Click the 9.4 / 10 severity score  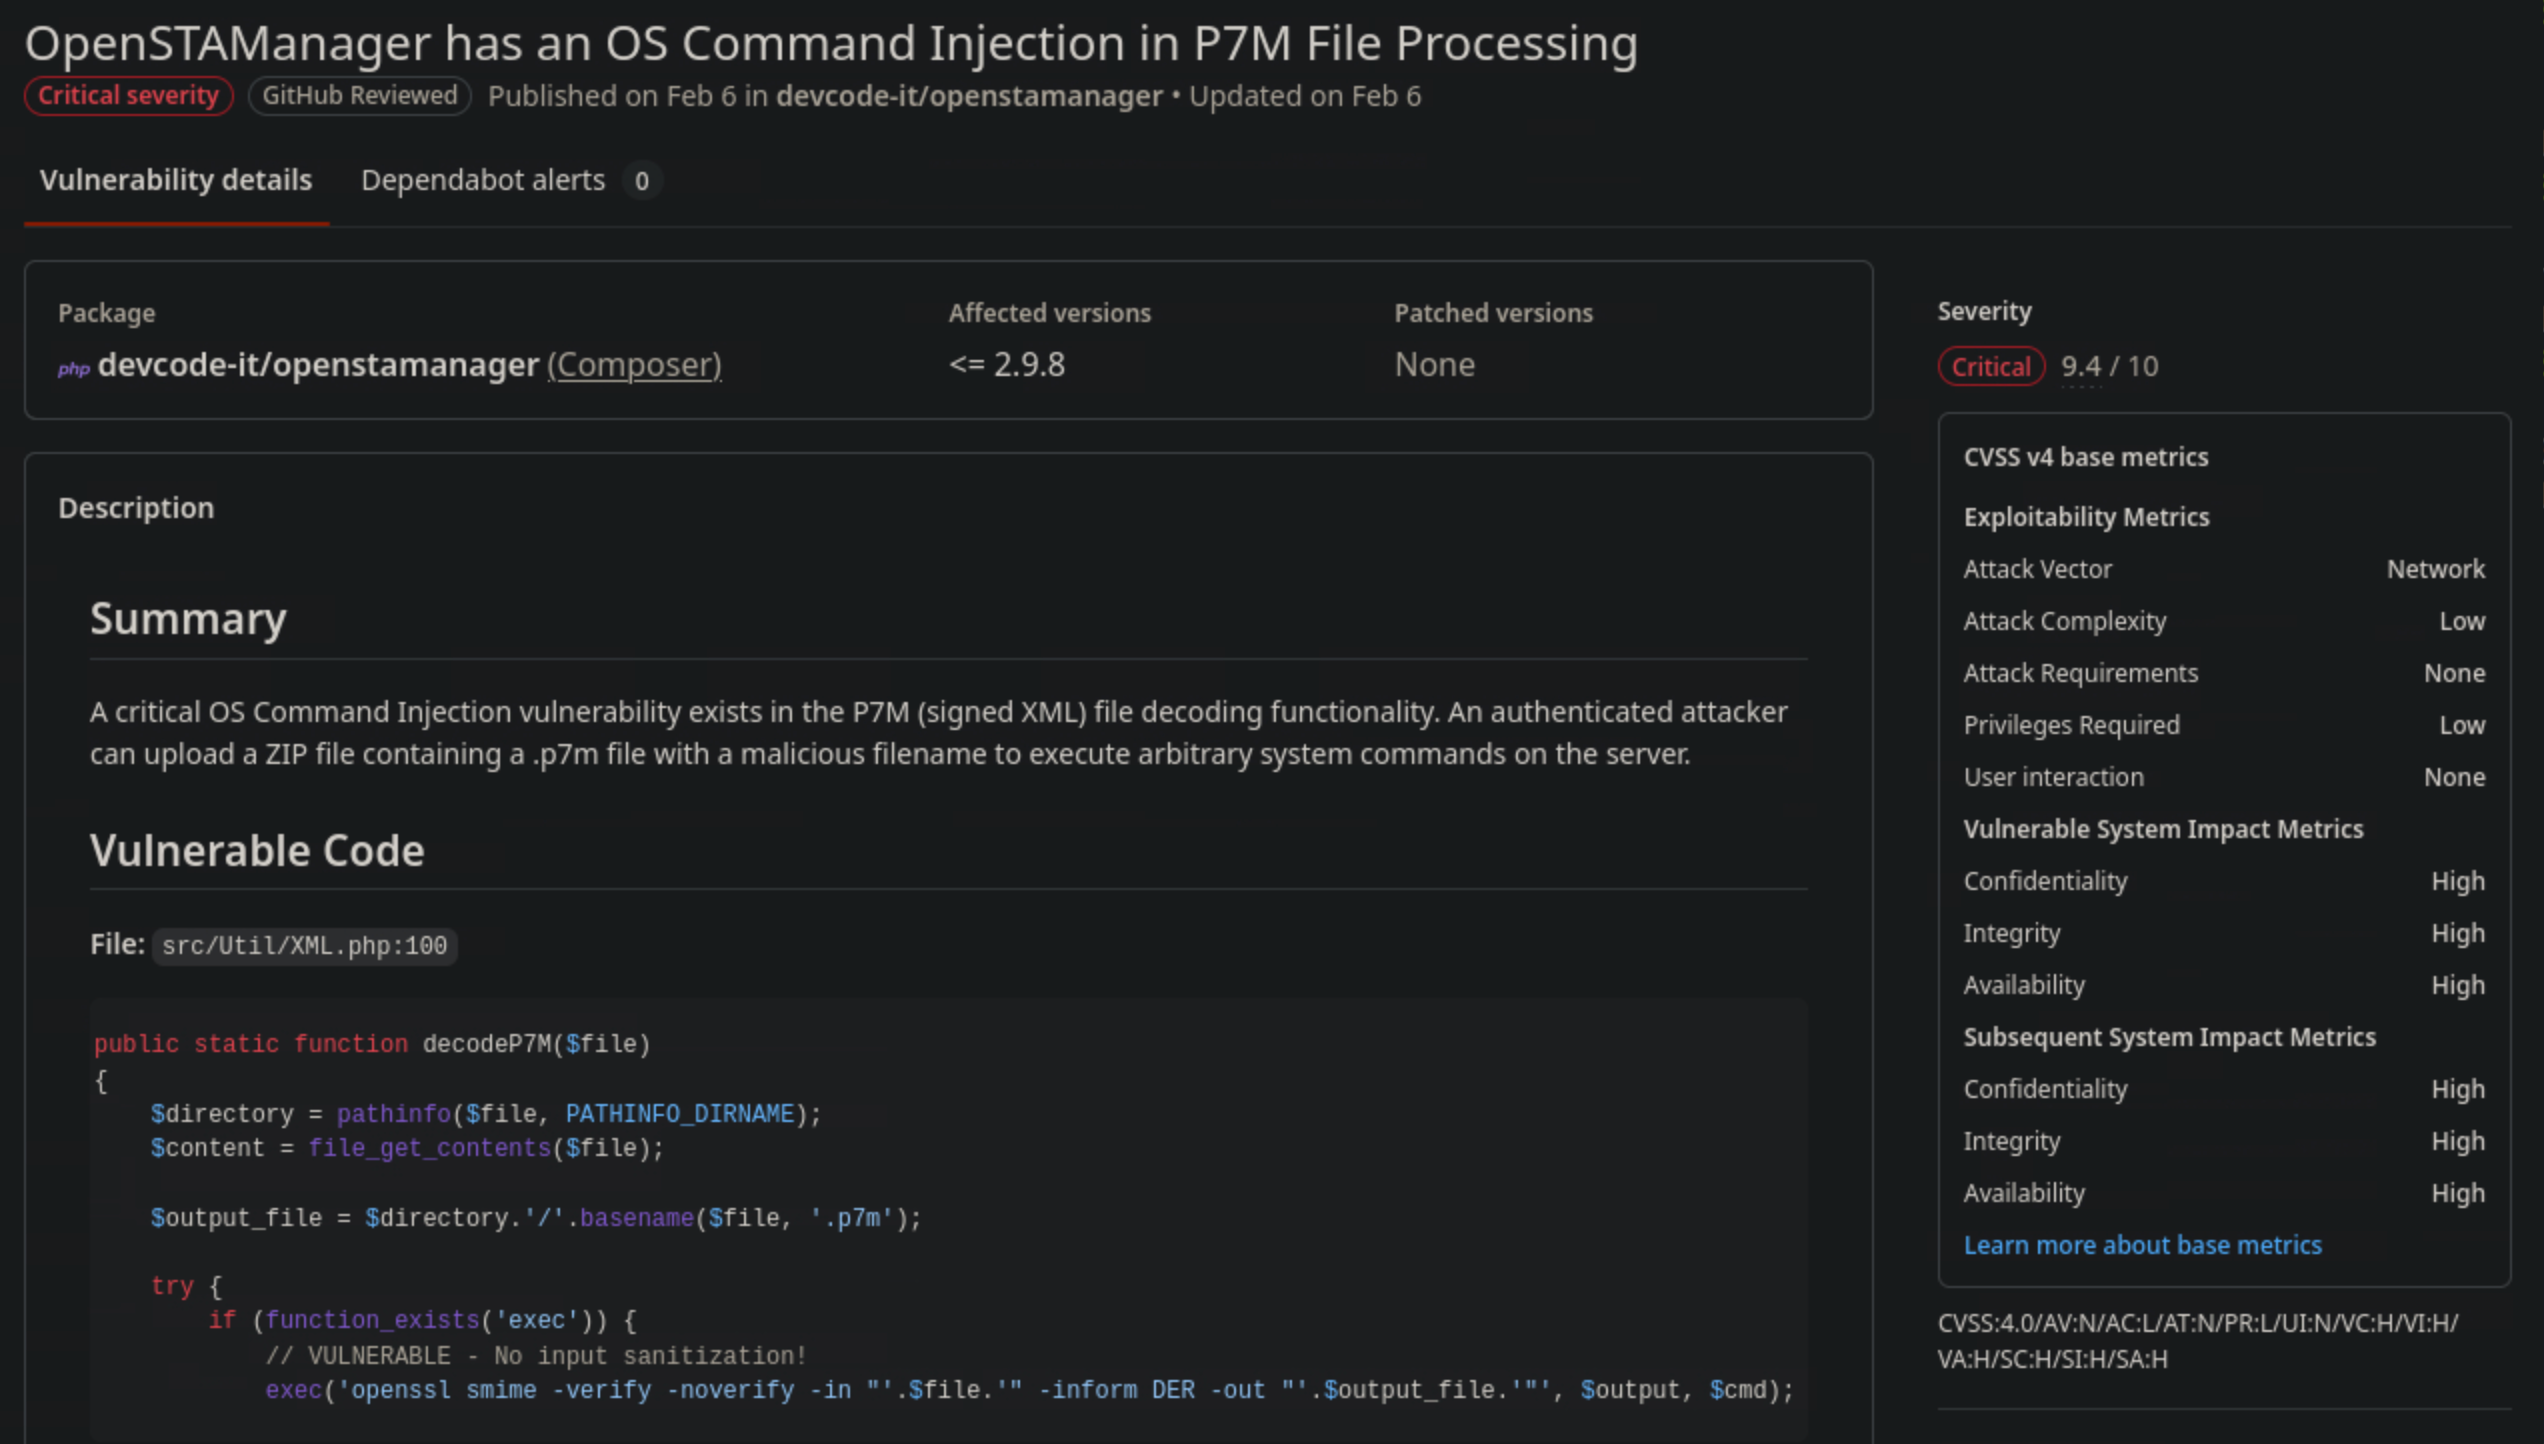[2109, 366]
